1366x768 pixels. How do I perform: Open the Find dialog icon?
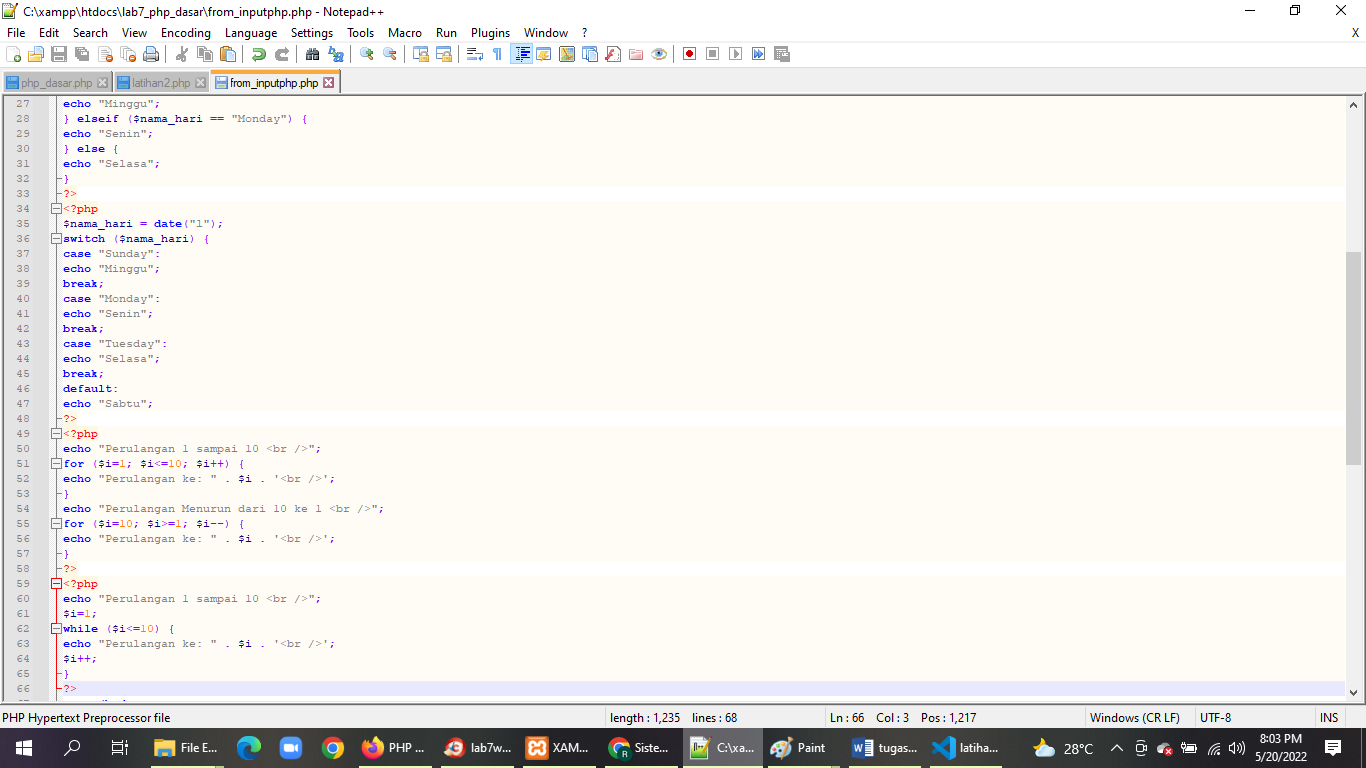pos(312,54)
